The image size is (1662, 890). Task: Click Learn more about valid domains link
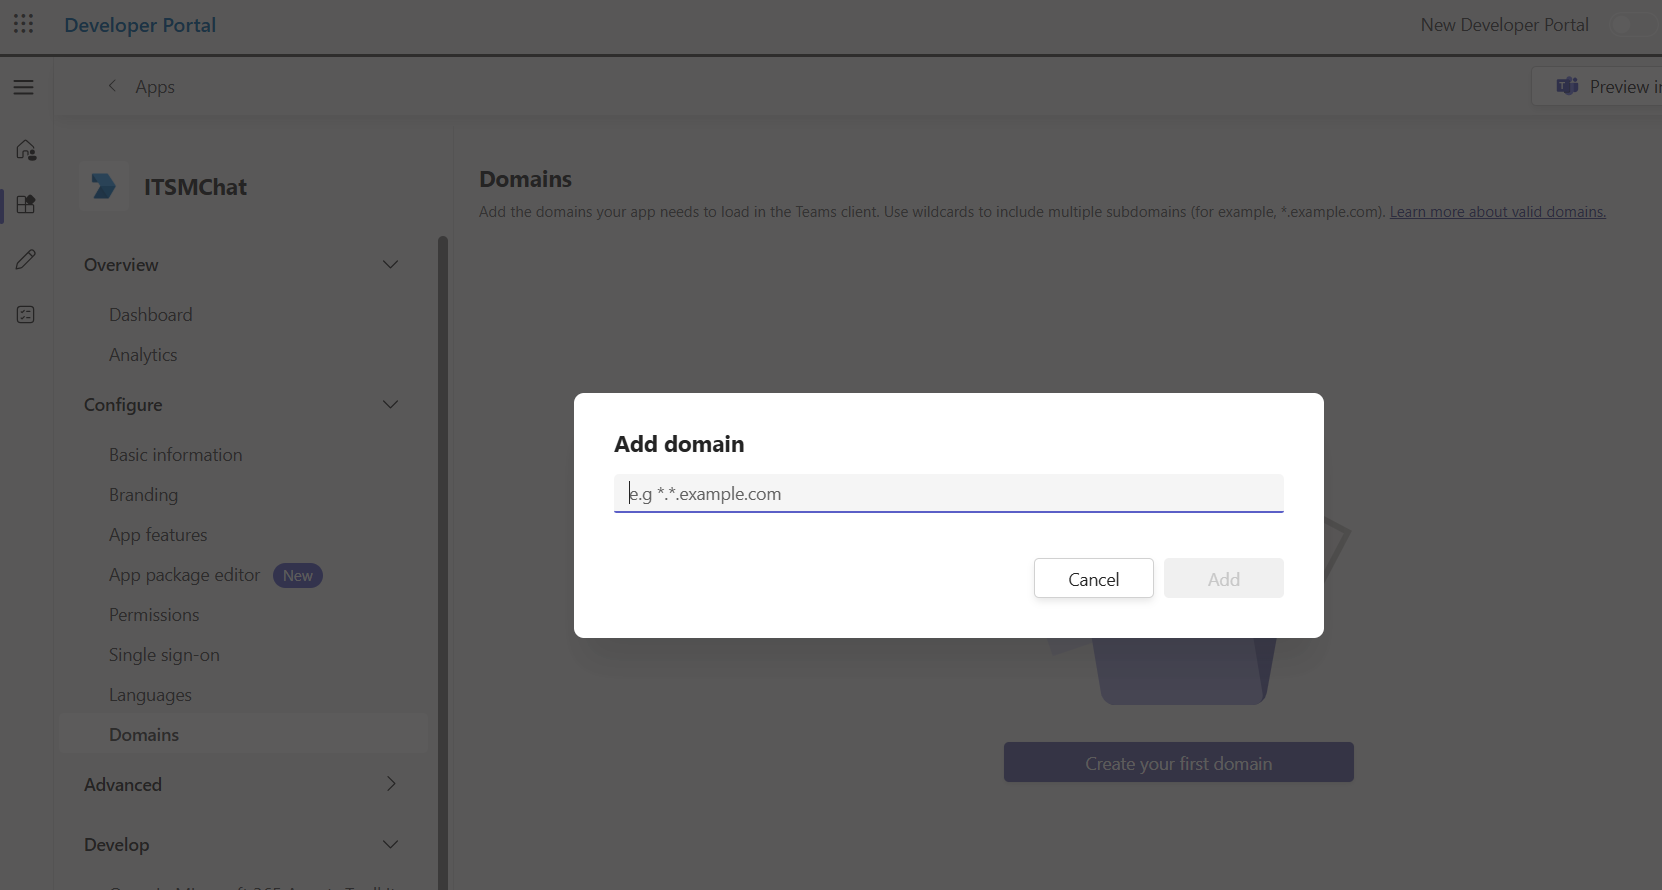coord(1497,212)
